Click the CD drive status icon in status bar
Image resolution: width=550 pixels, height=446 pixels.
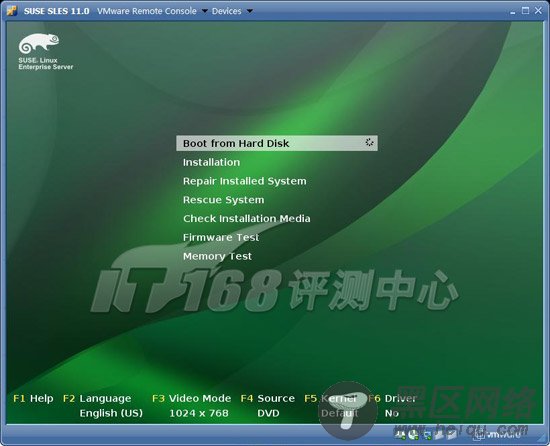pos(414,435)
